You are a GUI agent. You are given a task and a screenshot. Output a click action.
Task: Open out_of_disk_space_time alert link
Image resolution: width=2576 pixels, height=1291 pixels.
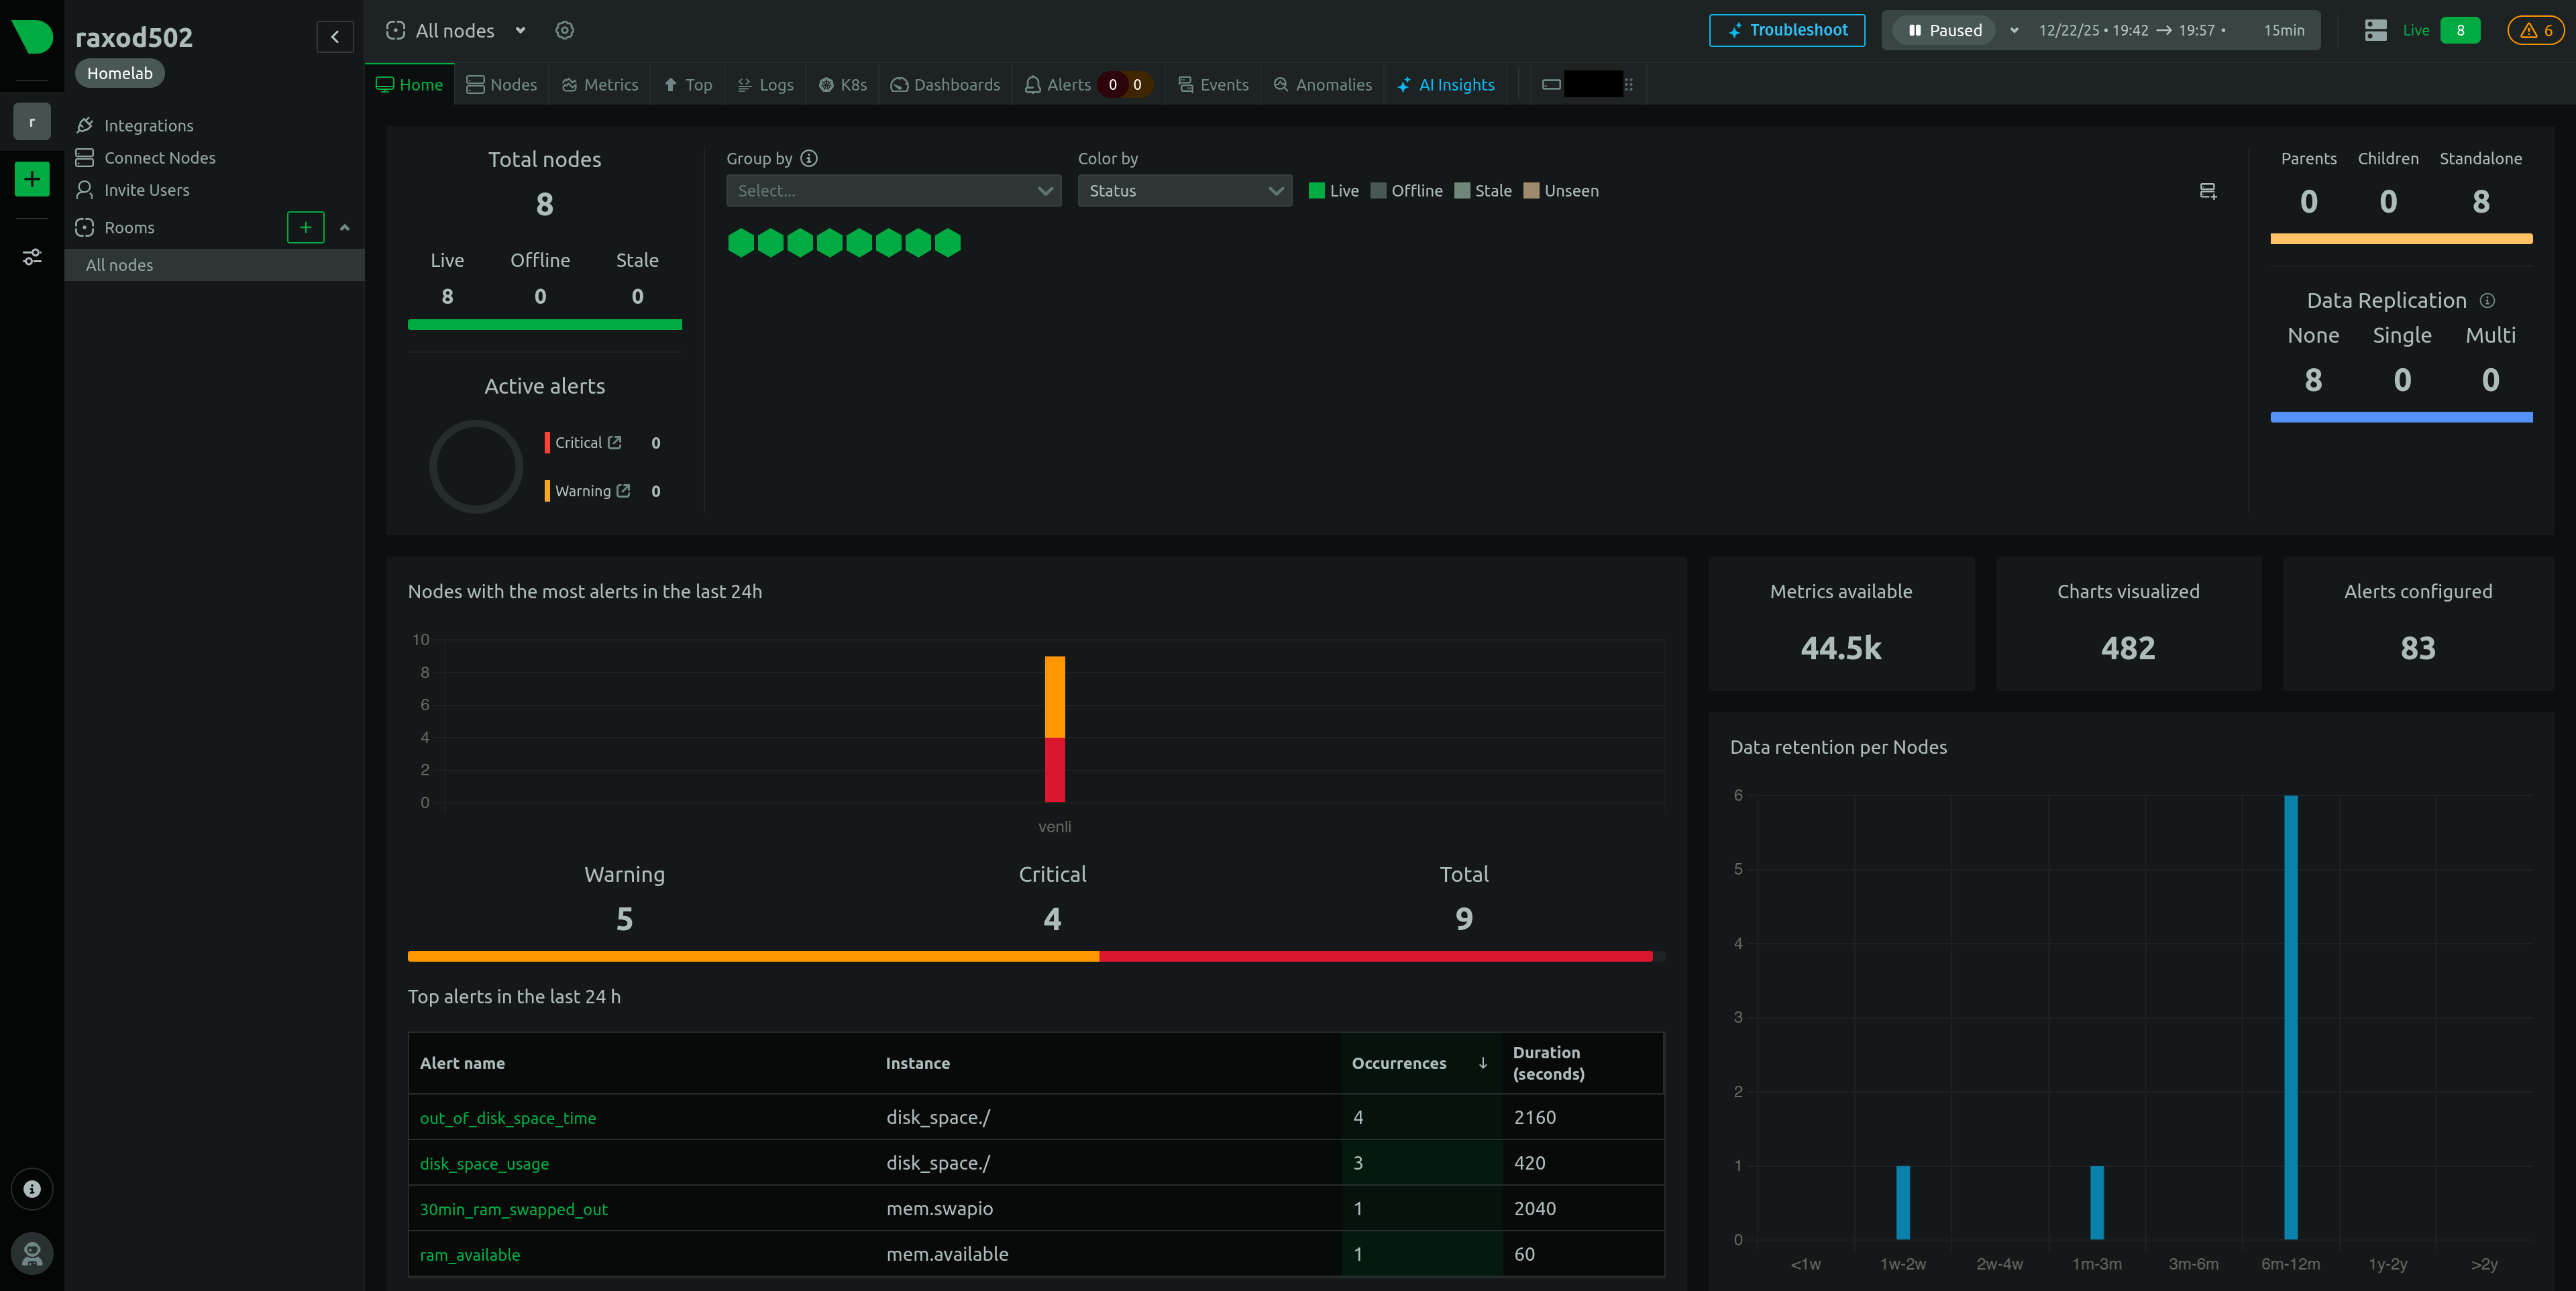pyautogui.click(x=507, y=1118)
